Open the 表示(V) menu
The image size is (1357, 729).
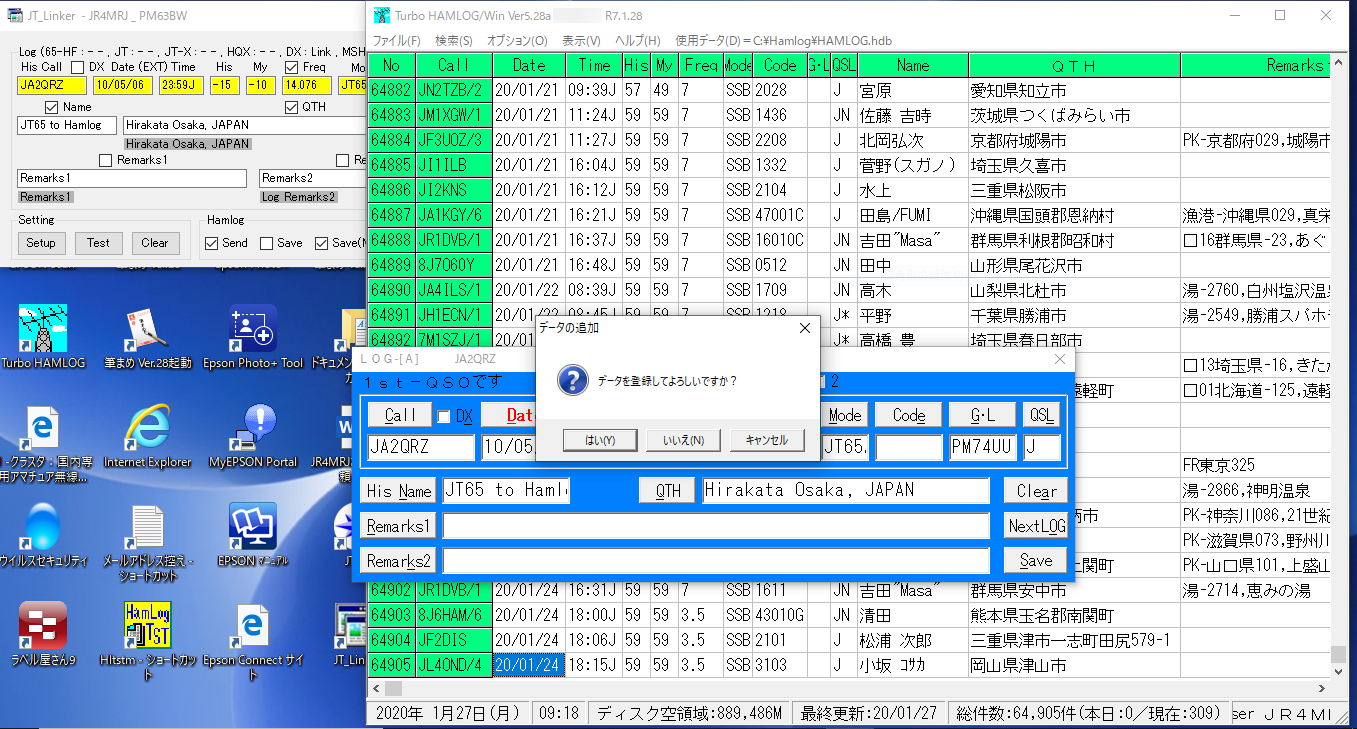pyautogui.click(x=581, y=41)
